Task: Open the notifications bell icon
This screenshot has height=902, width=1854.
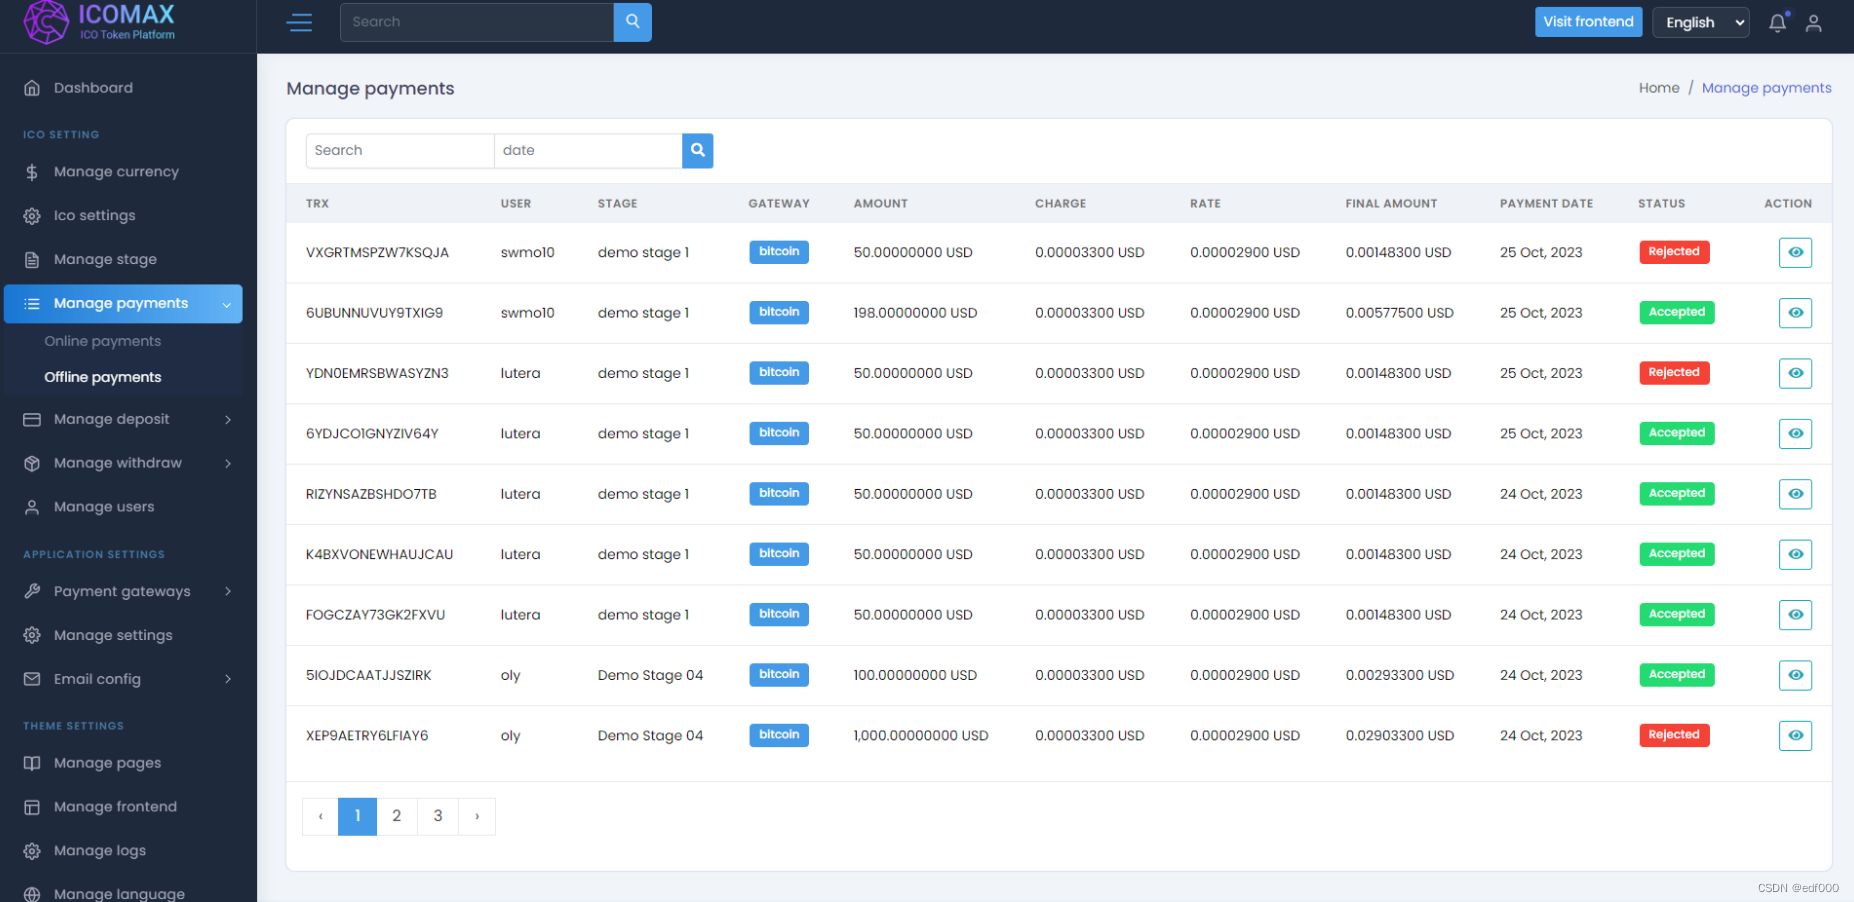Action: (x=1777, y=23)
